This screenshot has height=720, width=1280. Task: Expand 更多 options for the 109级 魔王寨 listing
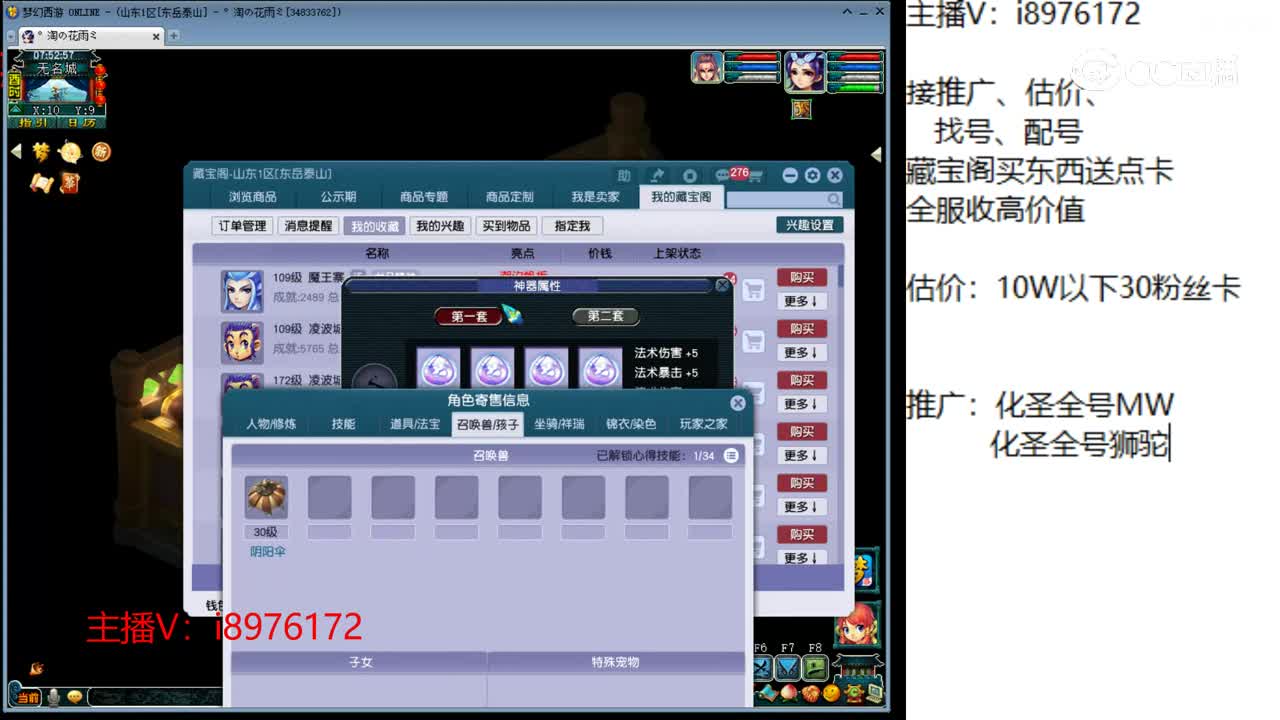802,302
